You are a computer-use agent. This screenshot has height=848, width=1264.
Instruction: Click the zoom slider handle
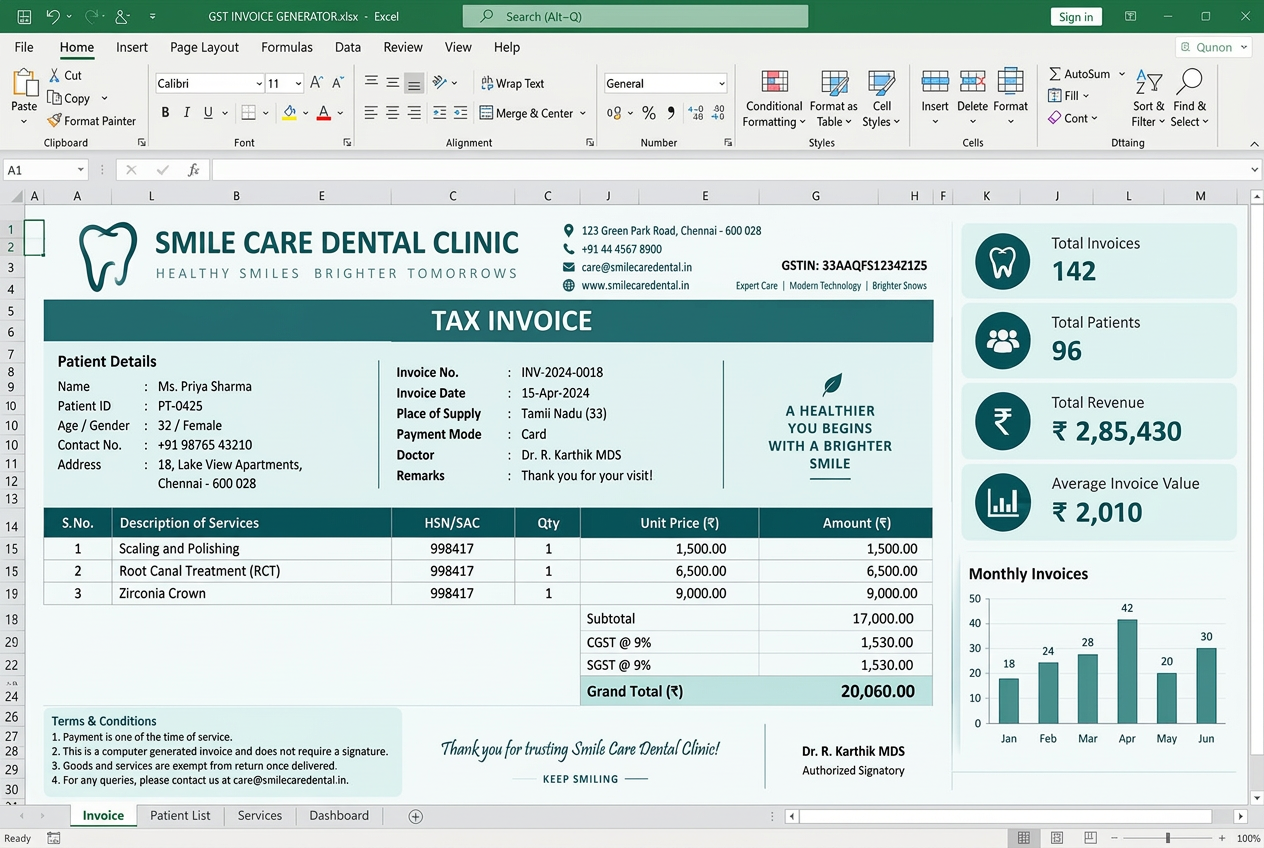pos(1168,838)
